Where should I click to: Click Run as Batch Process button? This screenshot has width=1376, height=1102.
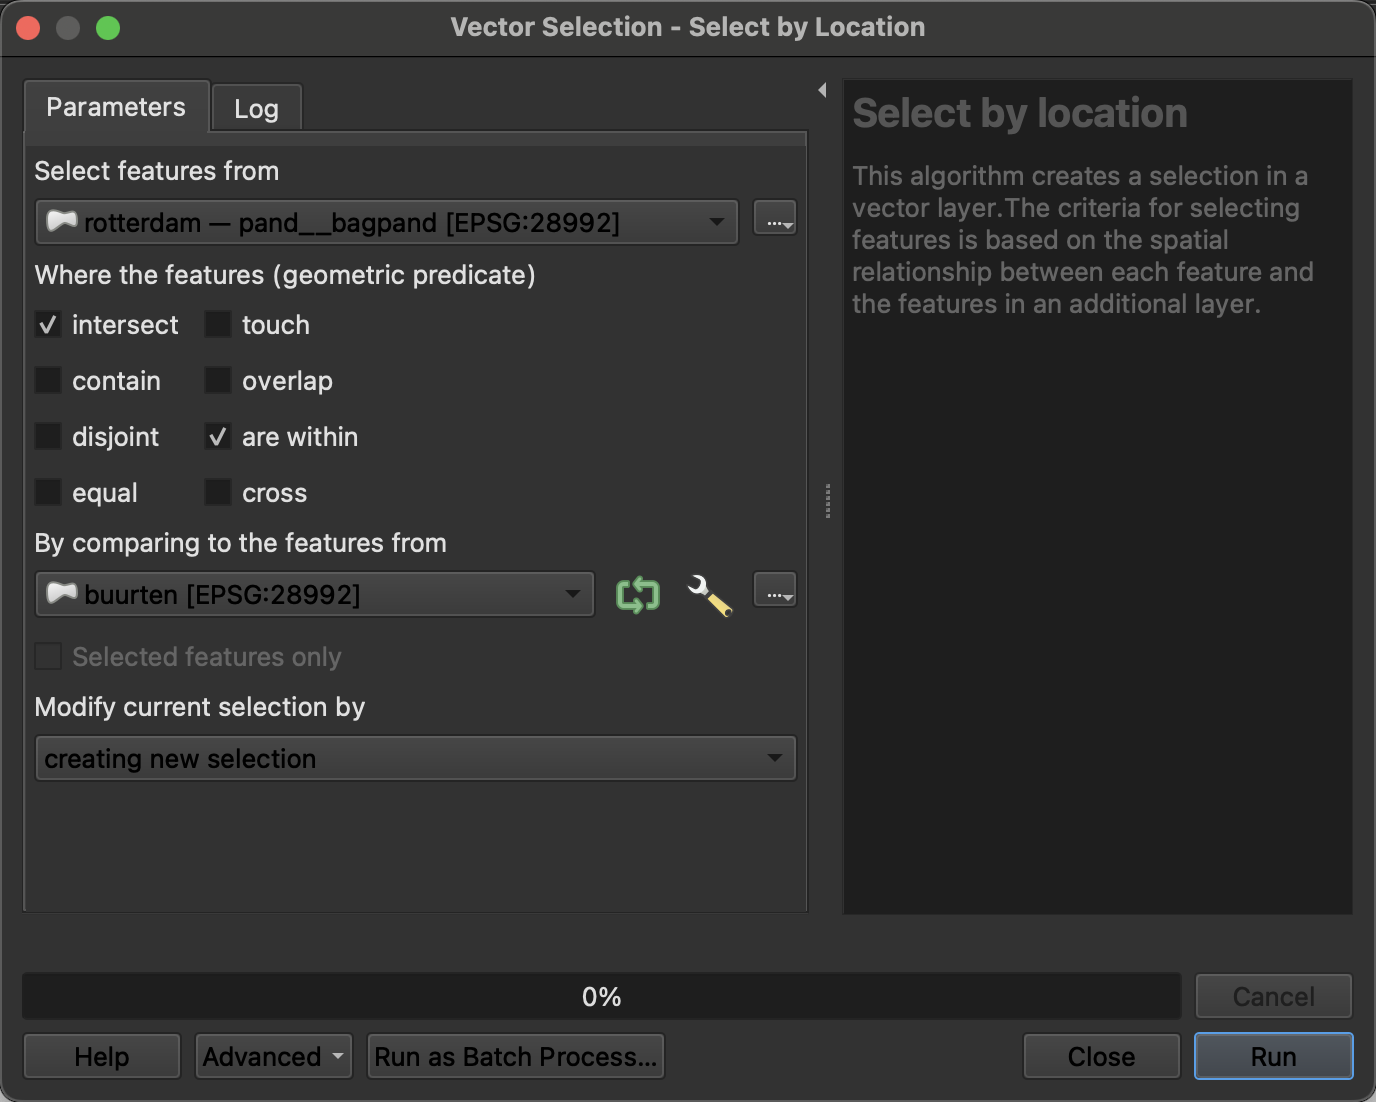point(515,1057)
